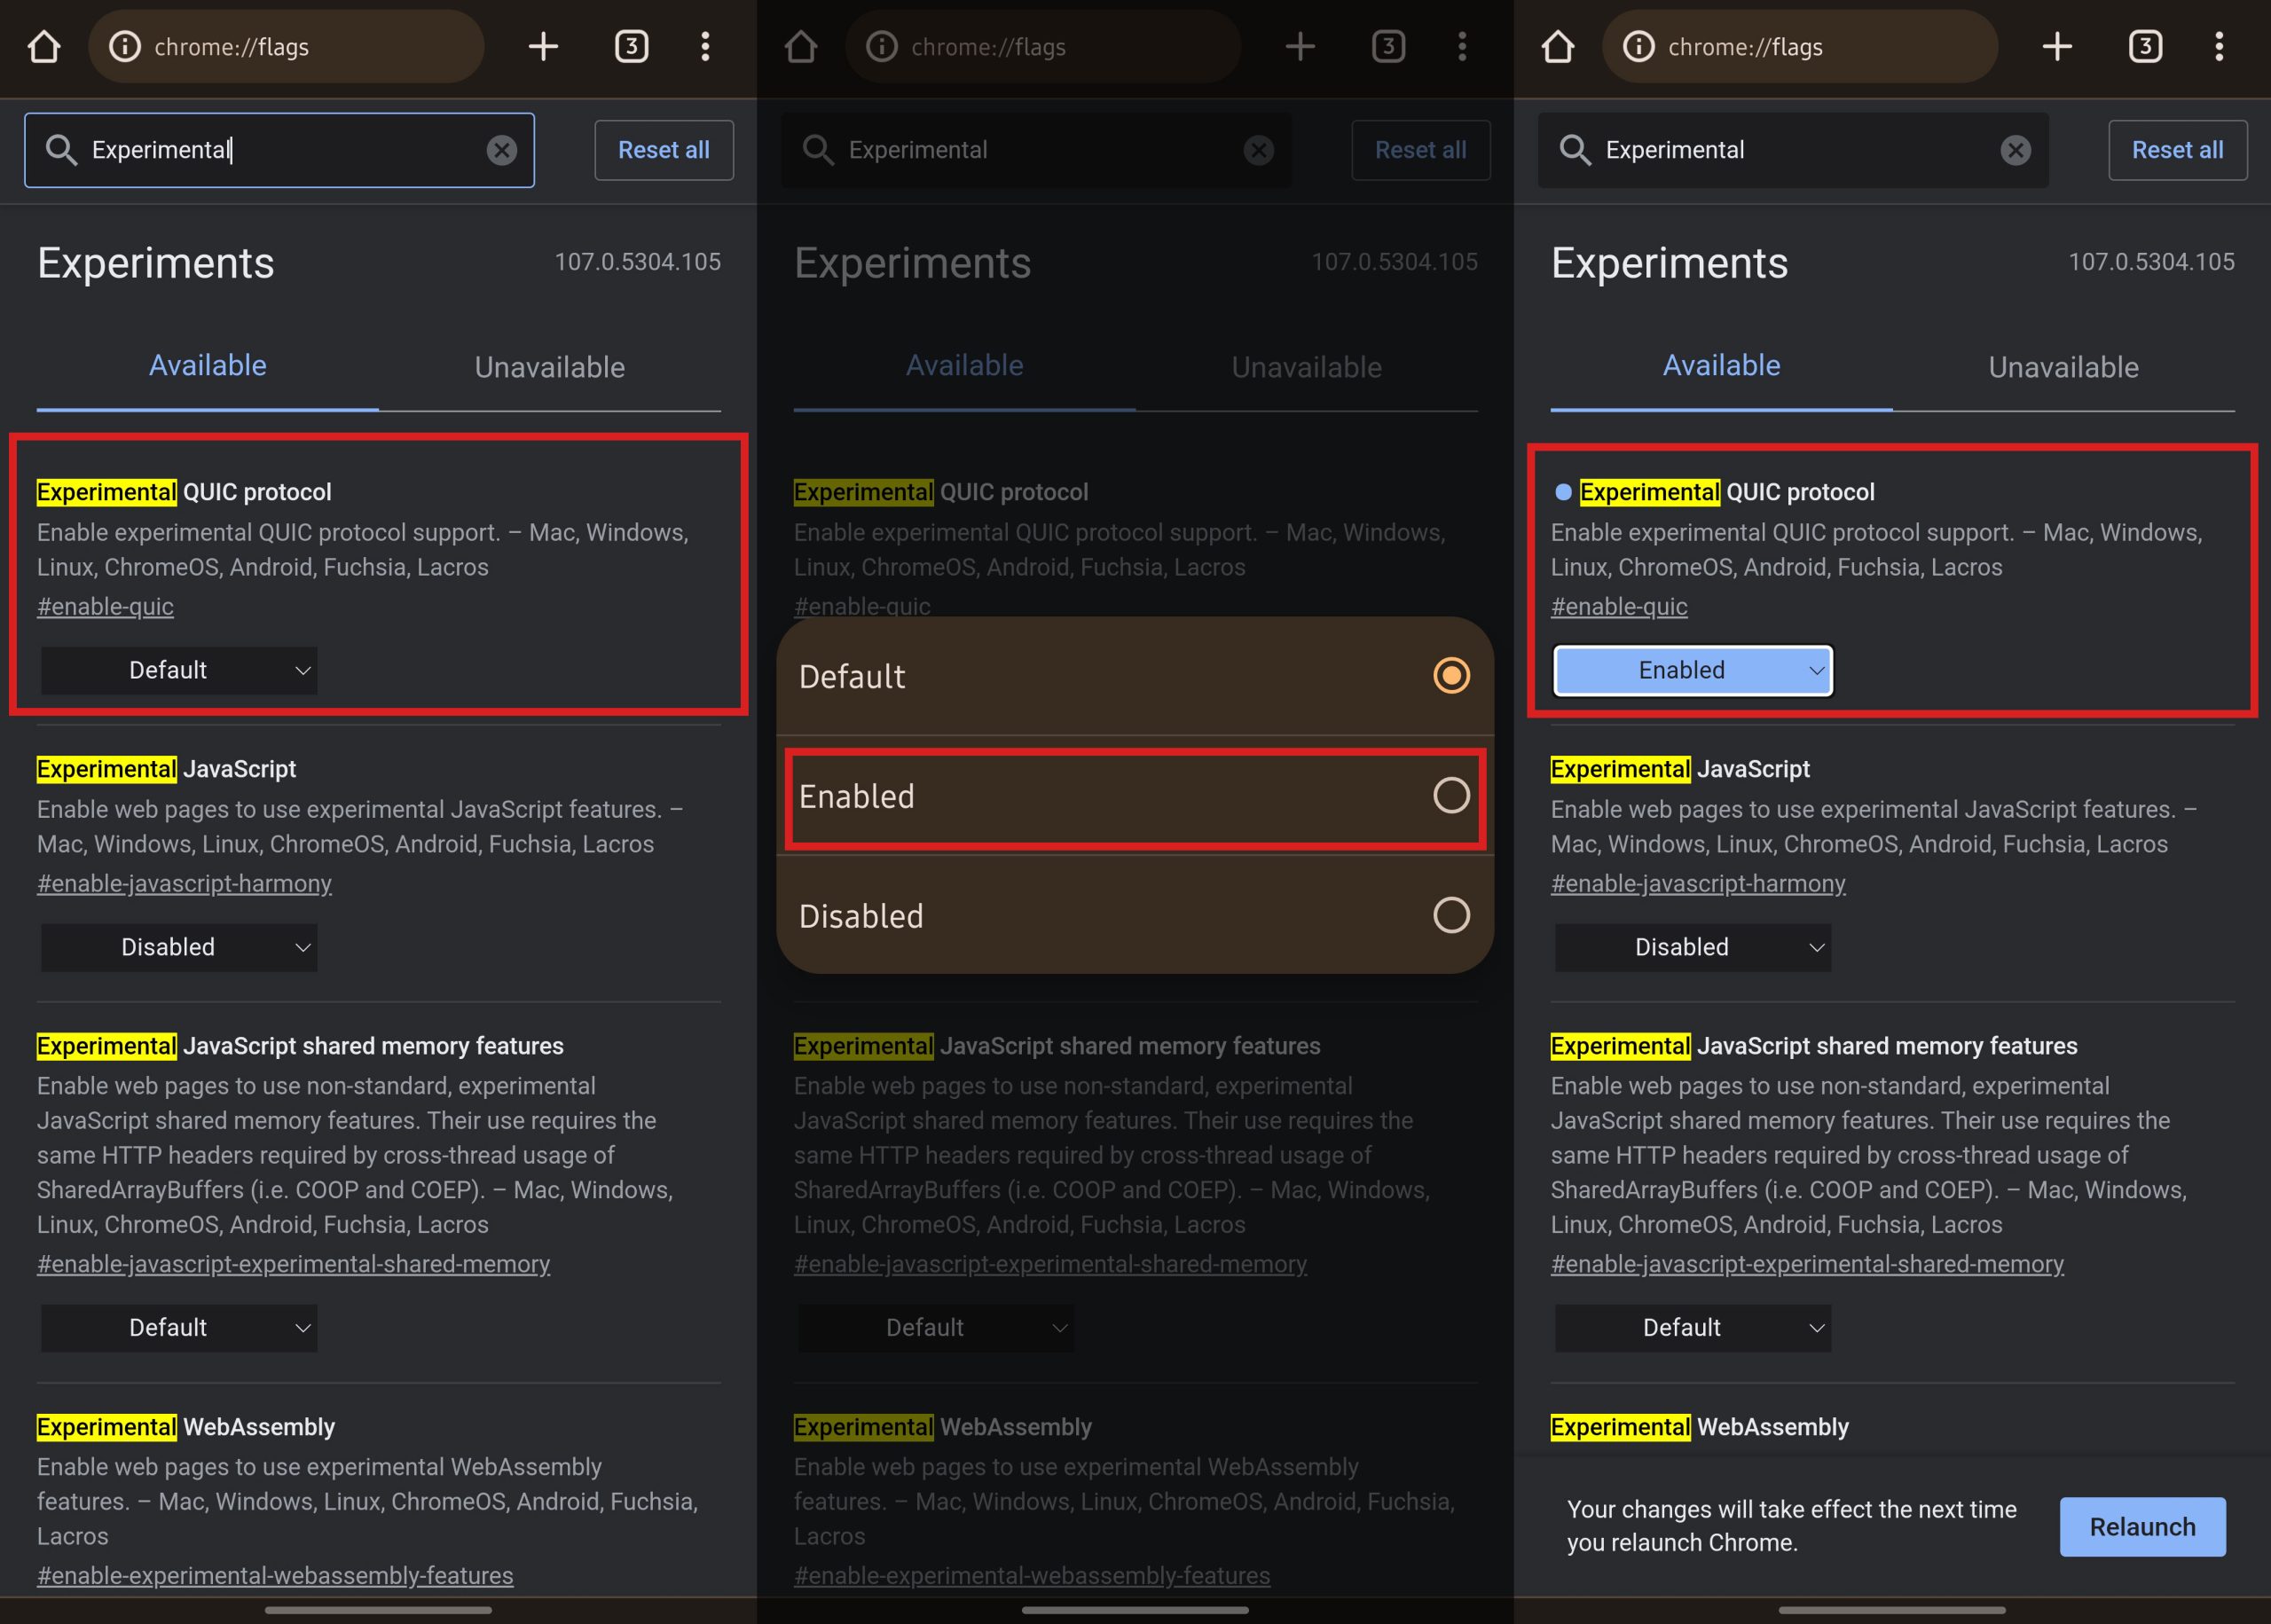This screenshot has height=1624, width=2271.
Task: Tap the home icon in left panel
Action: coord(44,46)
